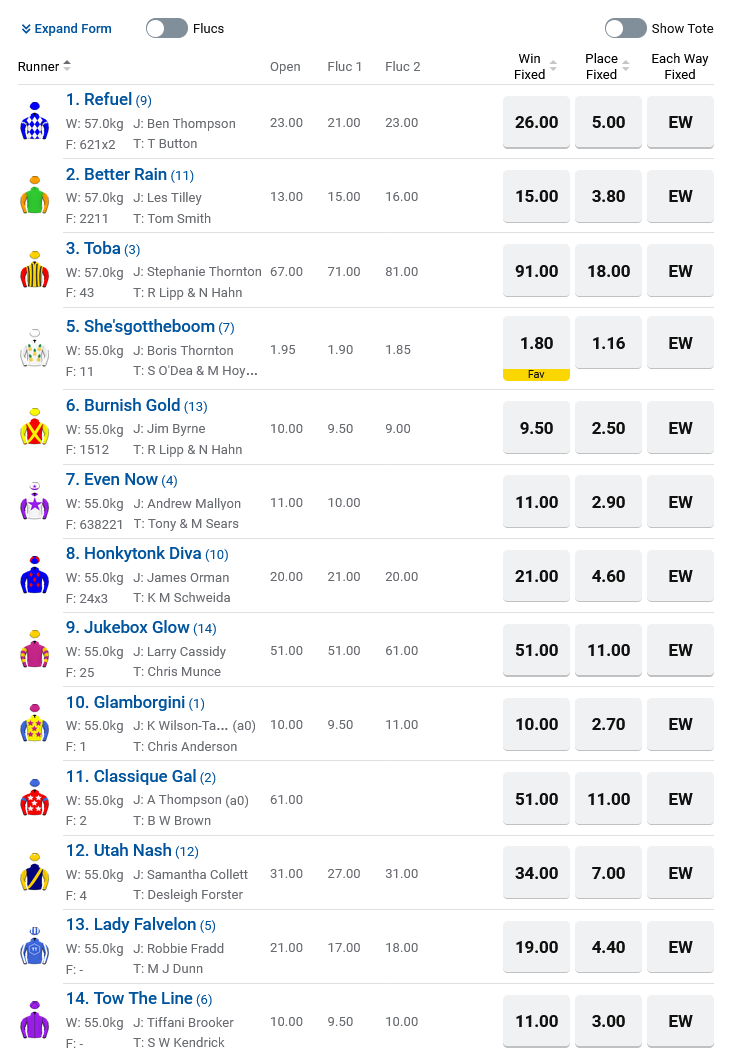Expand Form for all runners
Viewport: 730px width, 1057px height.
pos(66,28)
